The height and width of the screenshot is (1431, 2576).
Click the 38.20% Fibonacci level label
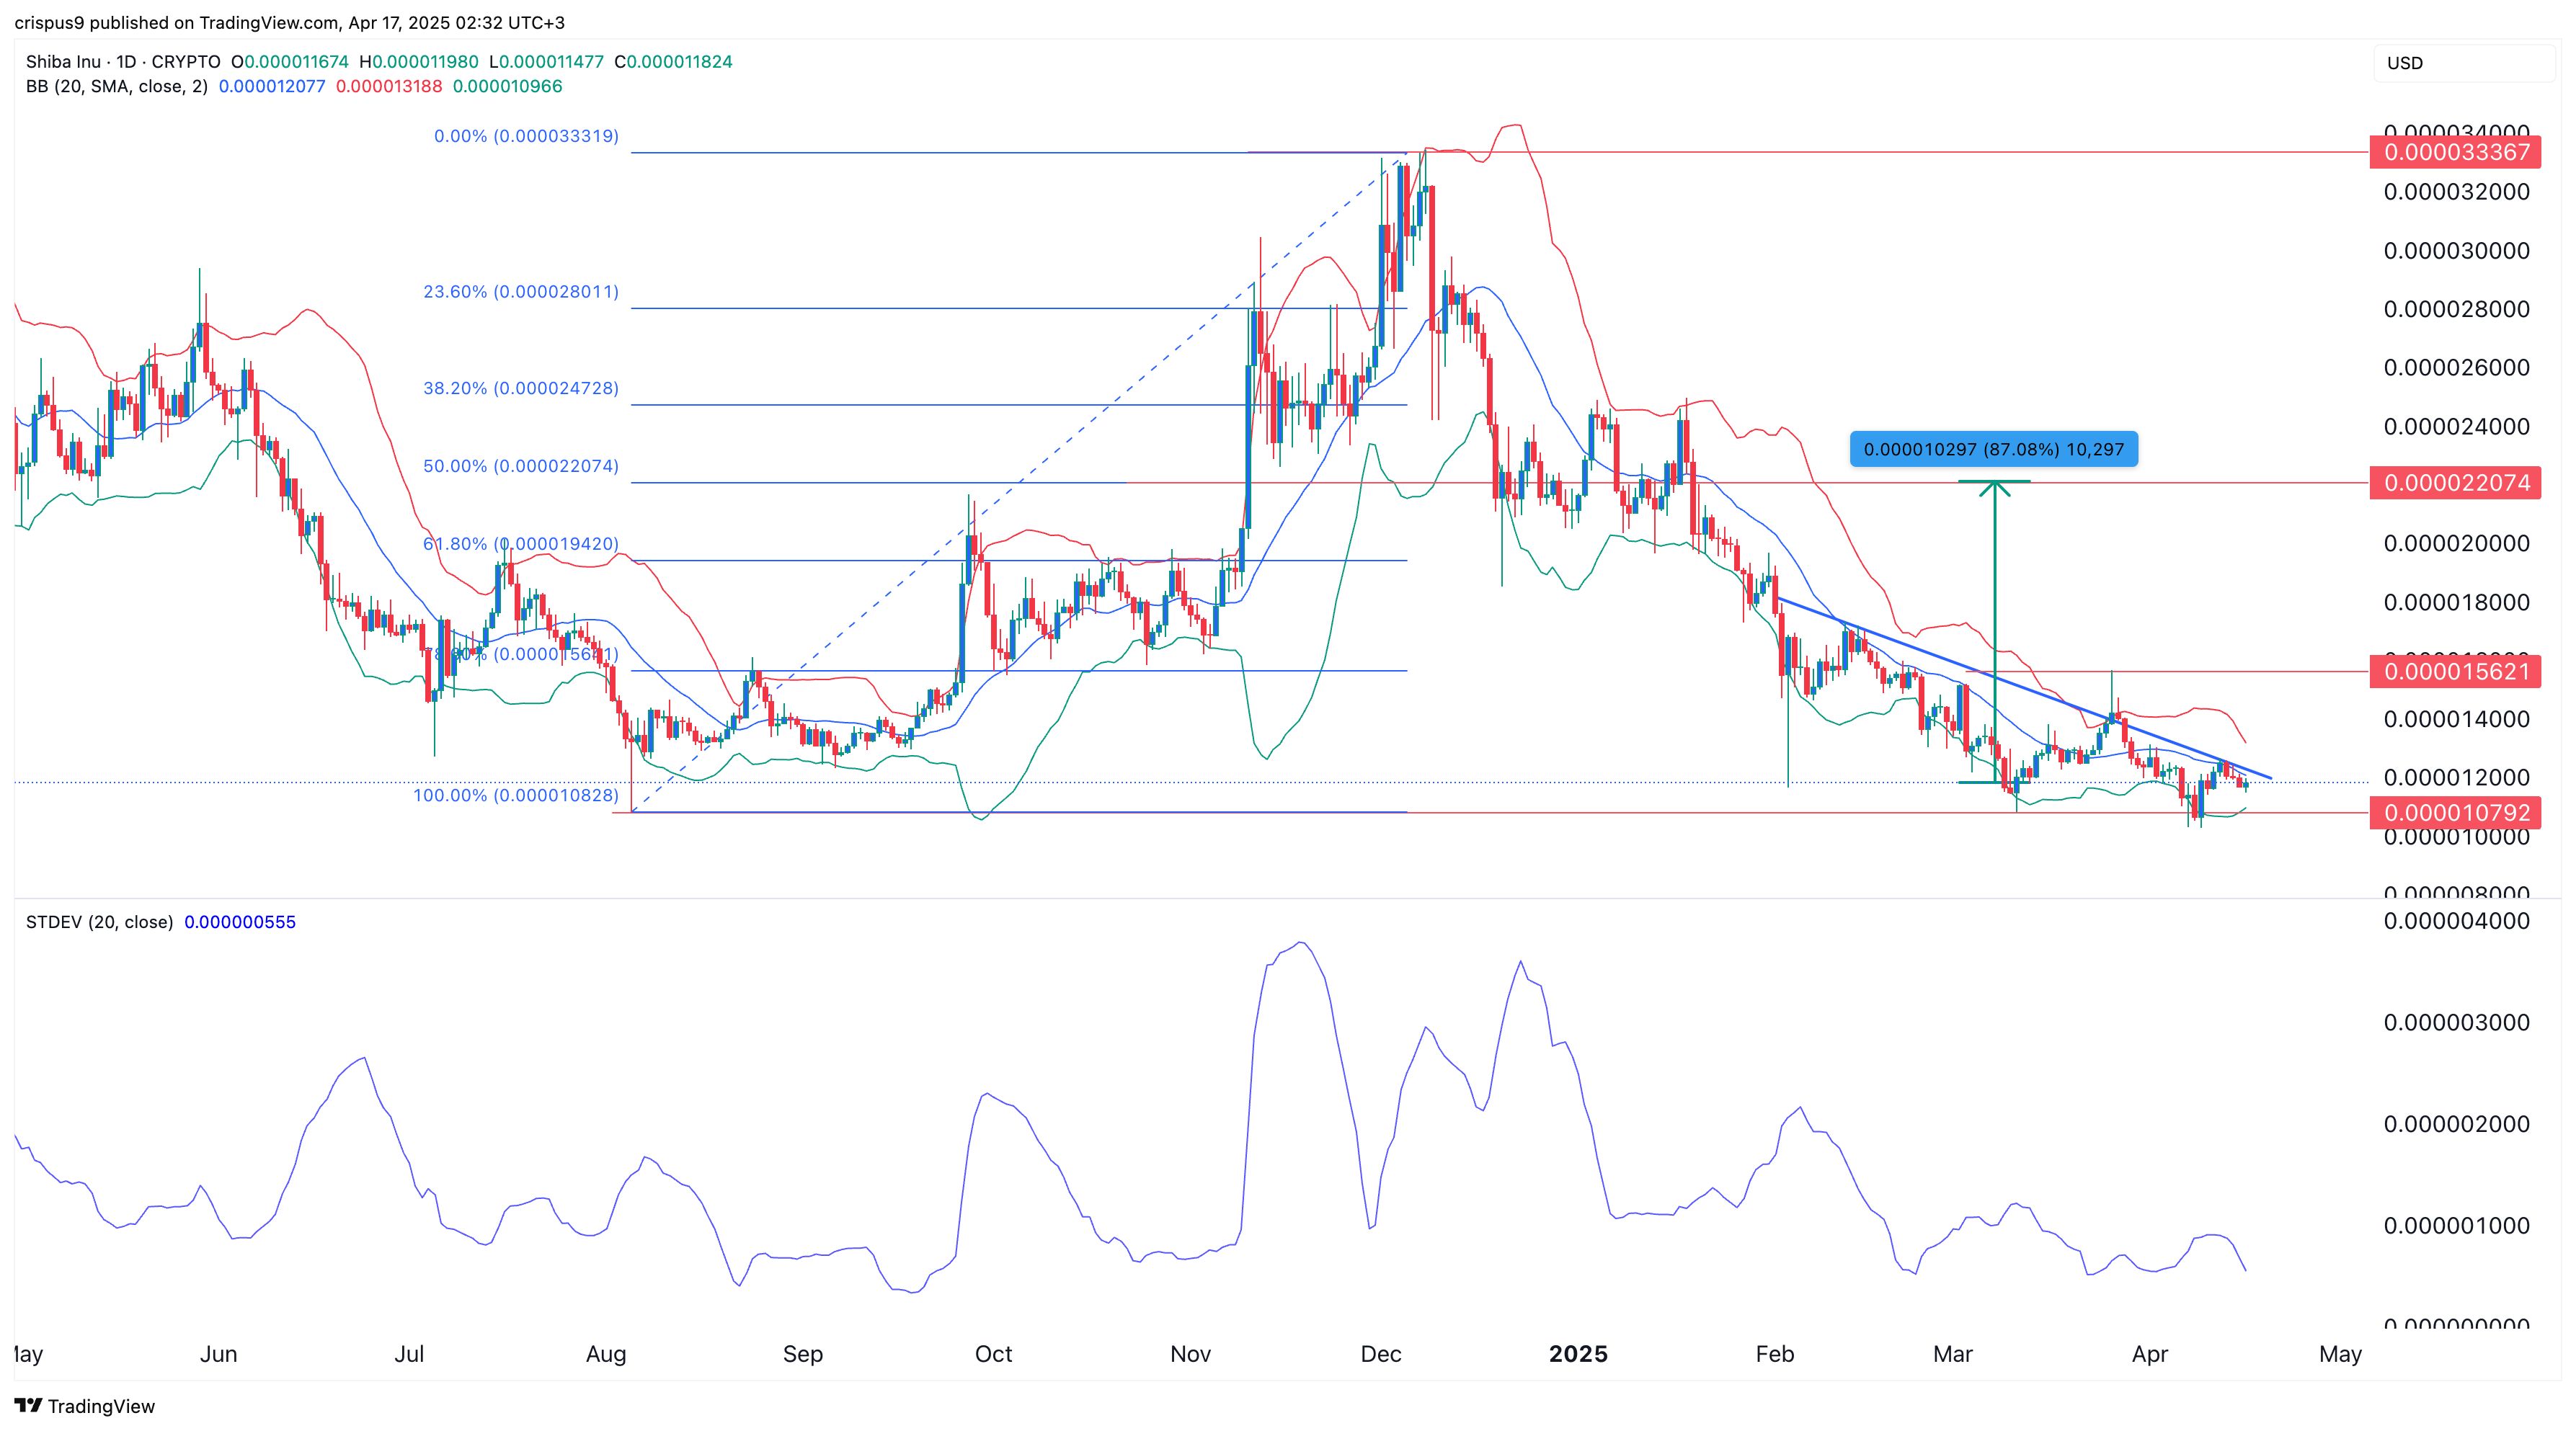(x=521, y=388)
